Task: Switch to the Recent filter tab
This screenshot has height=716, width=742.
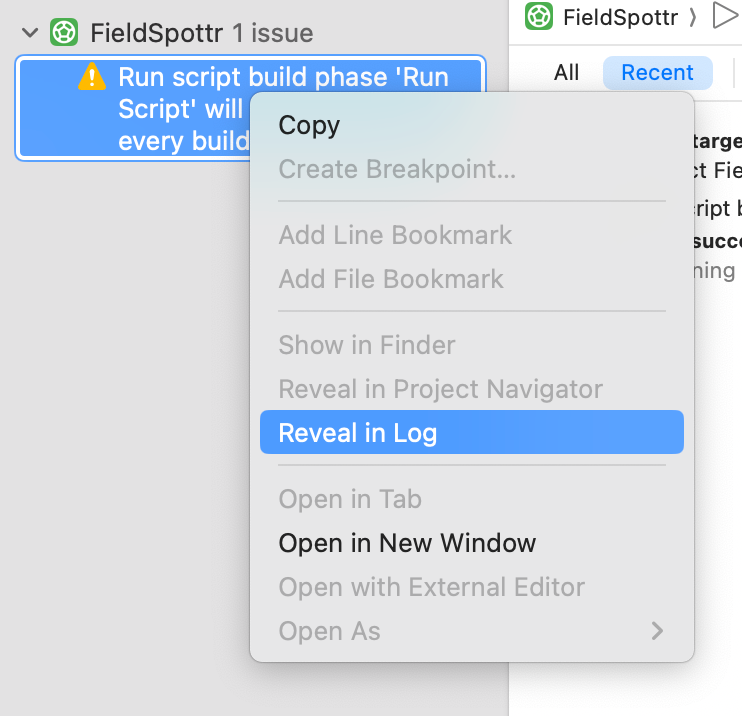Action: [x=657, y=72]
